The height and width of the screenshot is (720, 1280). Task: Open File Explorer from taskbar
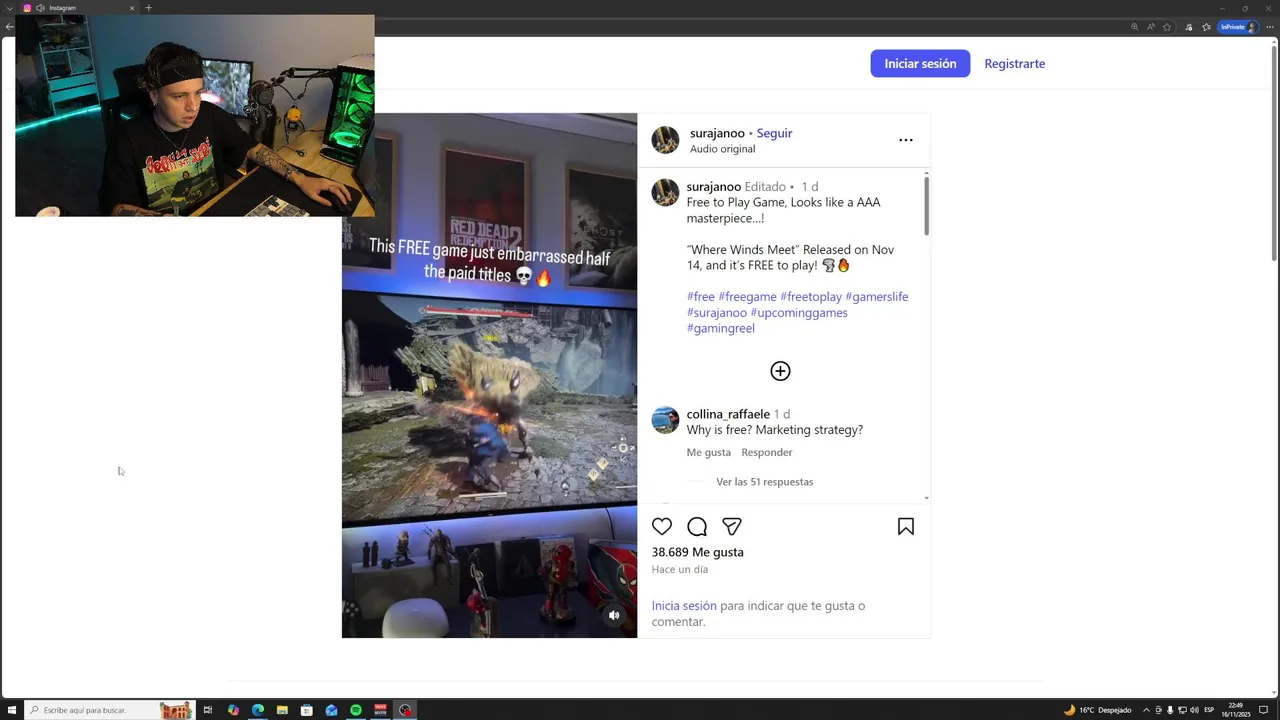click(282, 710)
